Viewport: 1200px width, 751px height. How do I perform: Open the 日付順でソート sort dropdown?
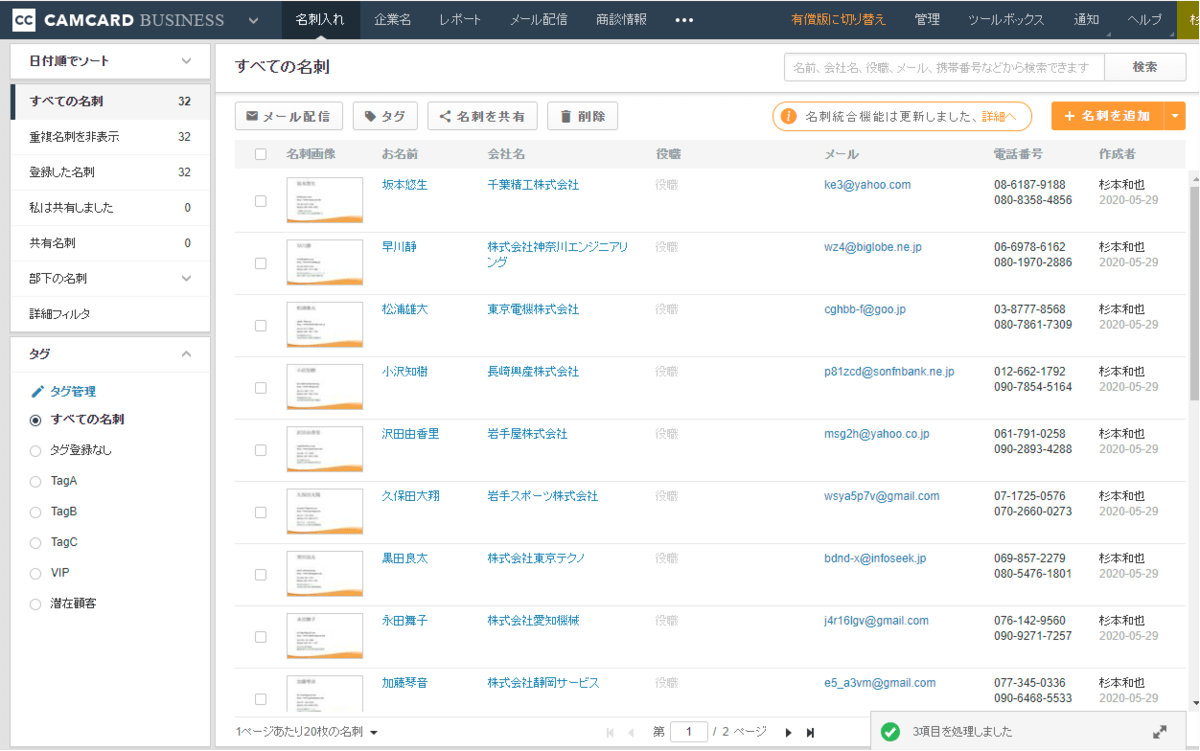pyautogui.click(x=110, y=61)
